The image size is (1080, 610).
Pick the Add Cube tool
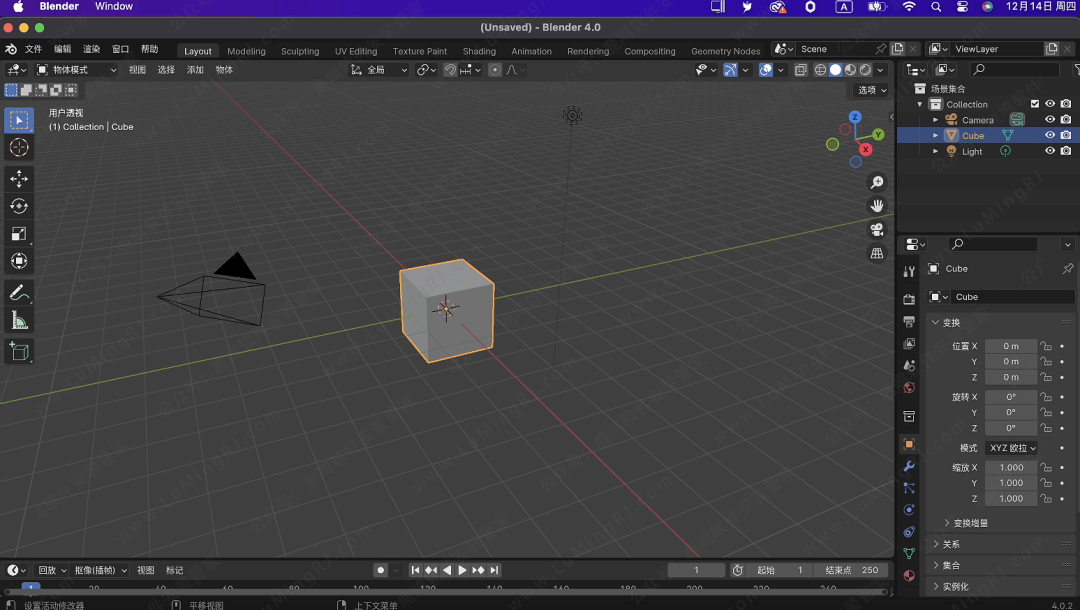point(19,351)
